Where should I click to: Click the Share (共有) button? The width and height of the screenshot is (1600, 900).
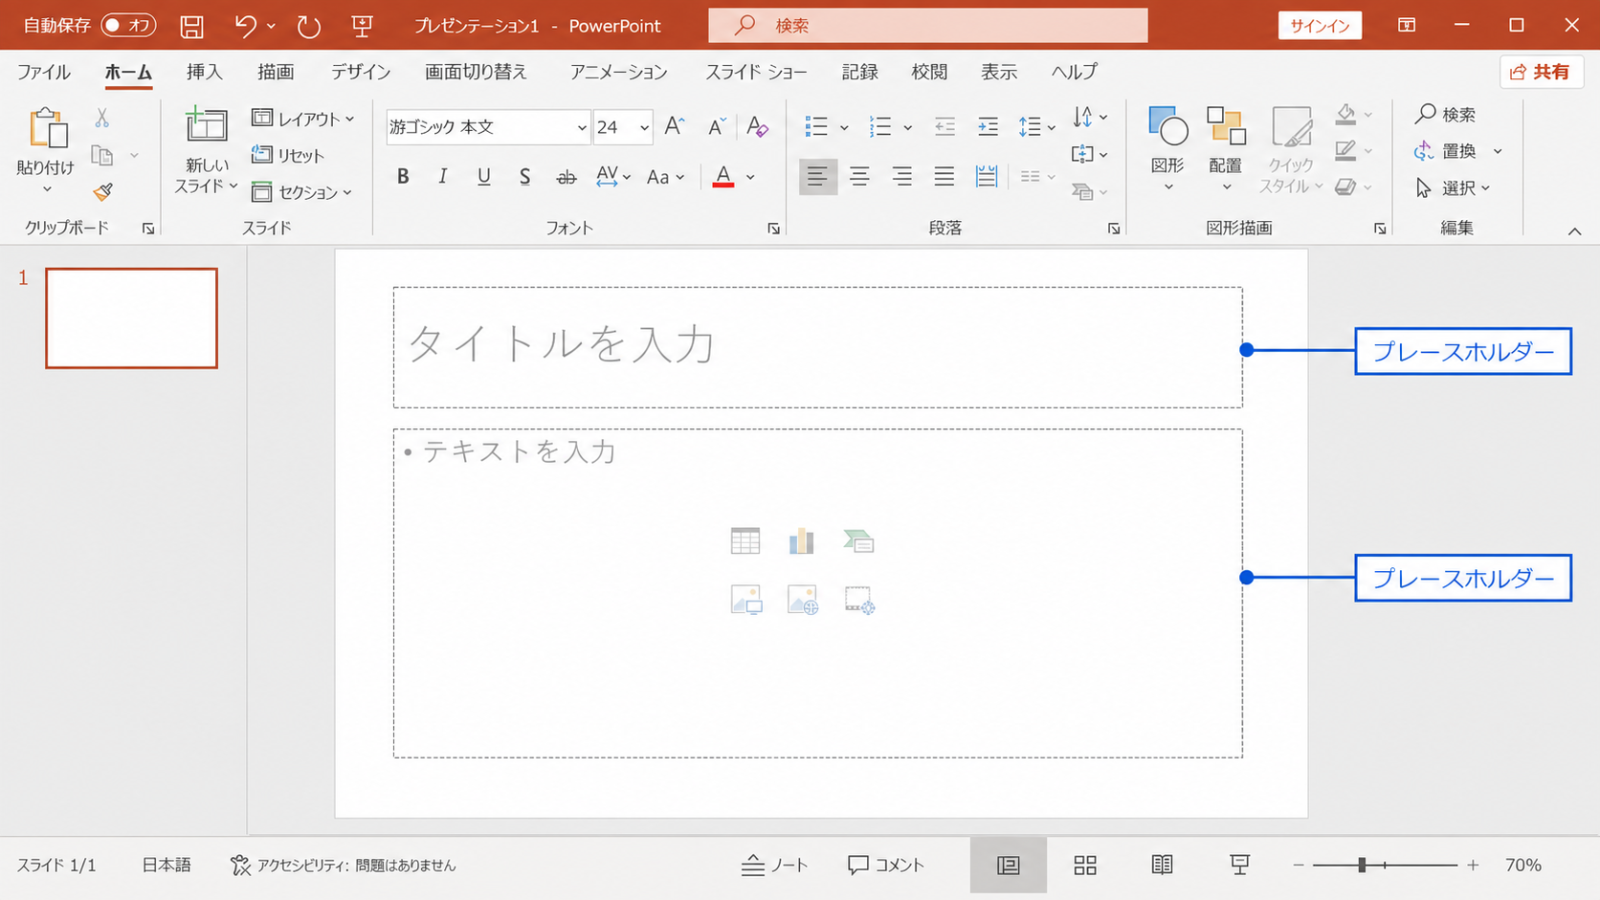point(1541,72)
